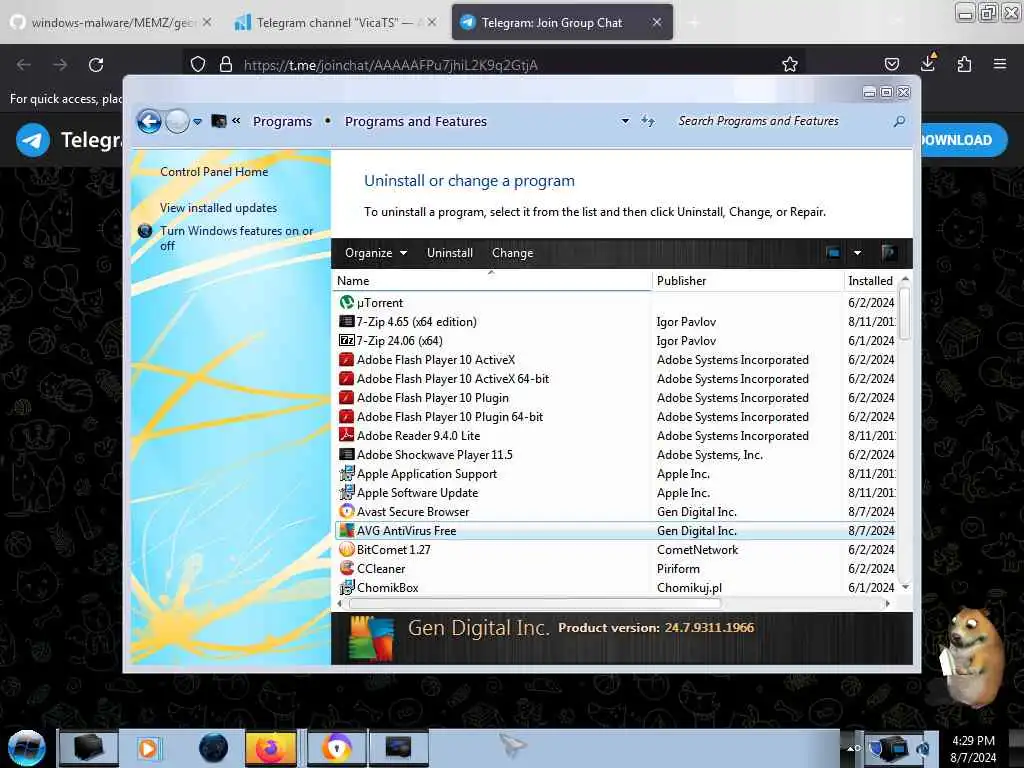Open the Firefox hamburger menu

[x=999, y=64]
